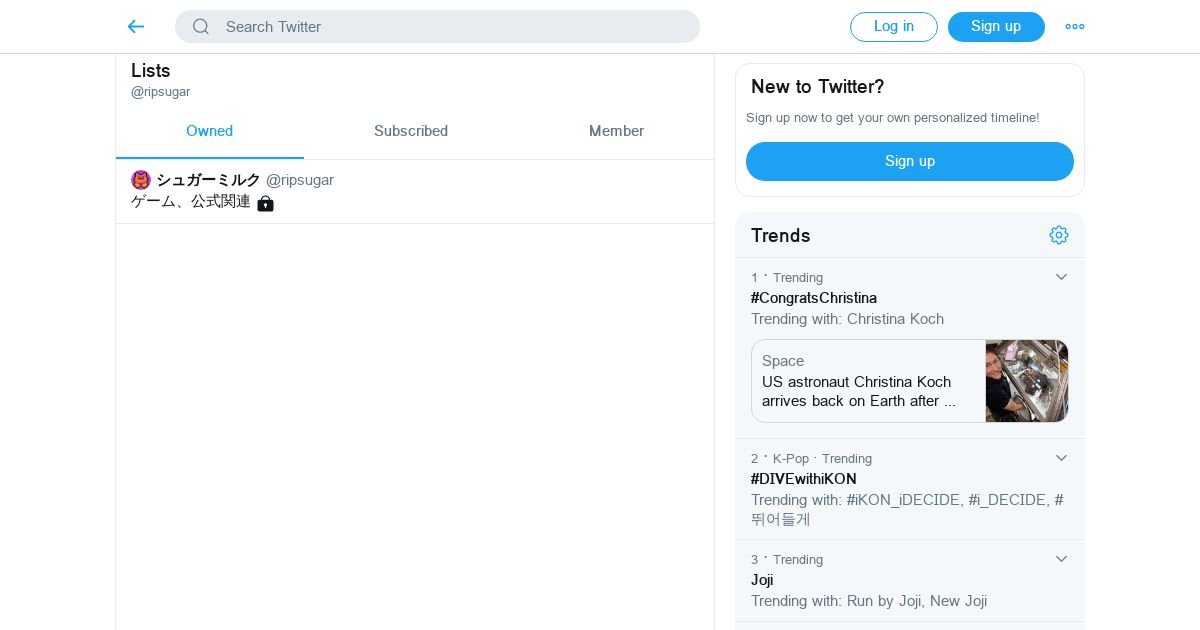Click the wide Sign up button in sidebar
The image size is (1200, 630).
(909, 161)
